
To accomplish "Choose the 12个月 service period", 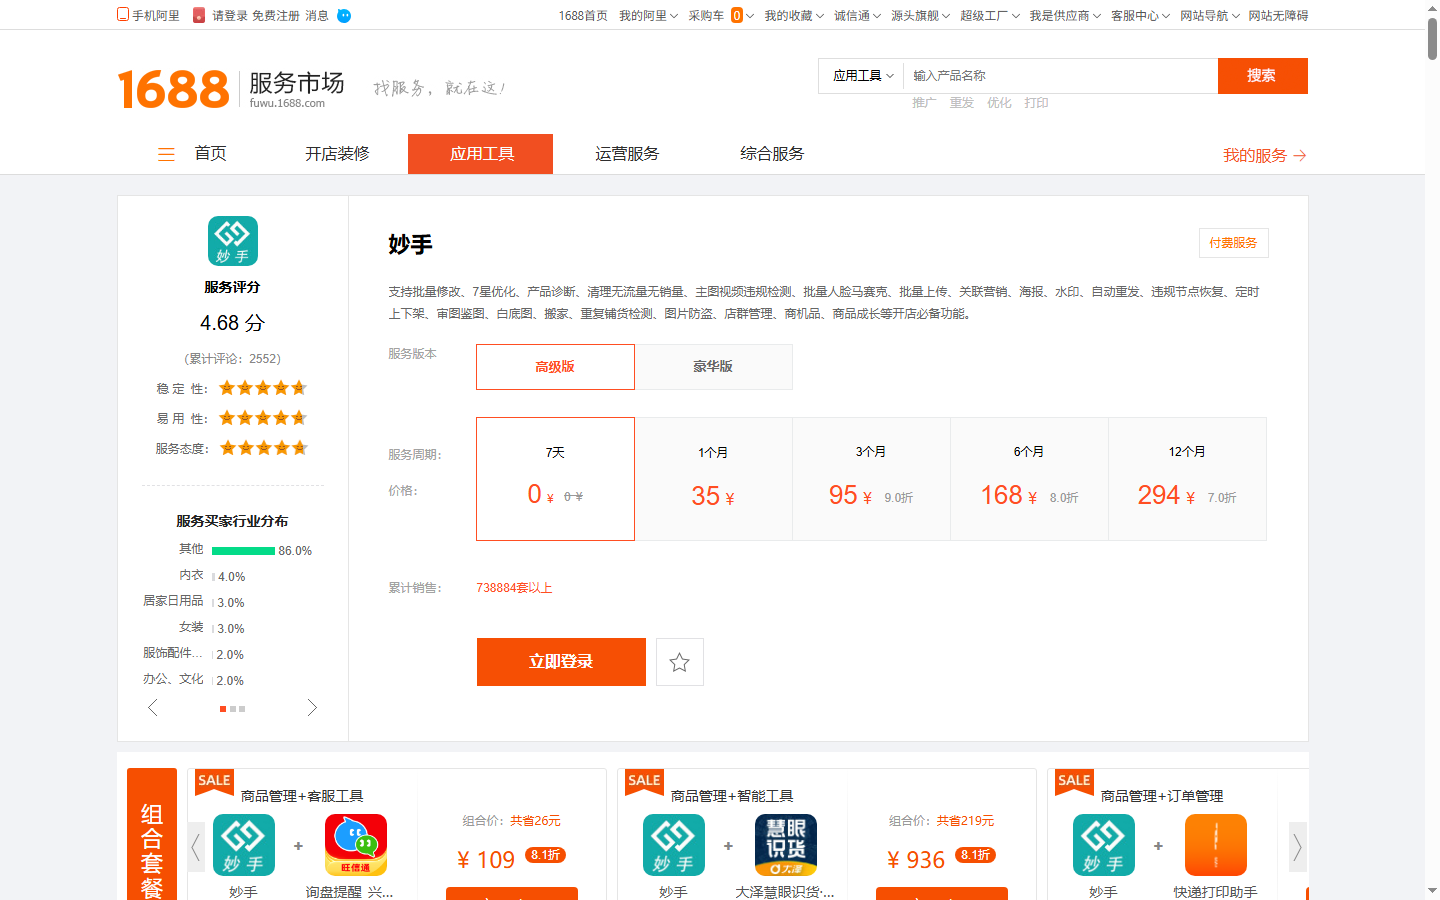I will [x=1187, y=479].
